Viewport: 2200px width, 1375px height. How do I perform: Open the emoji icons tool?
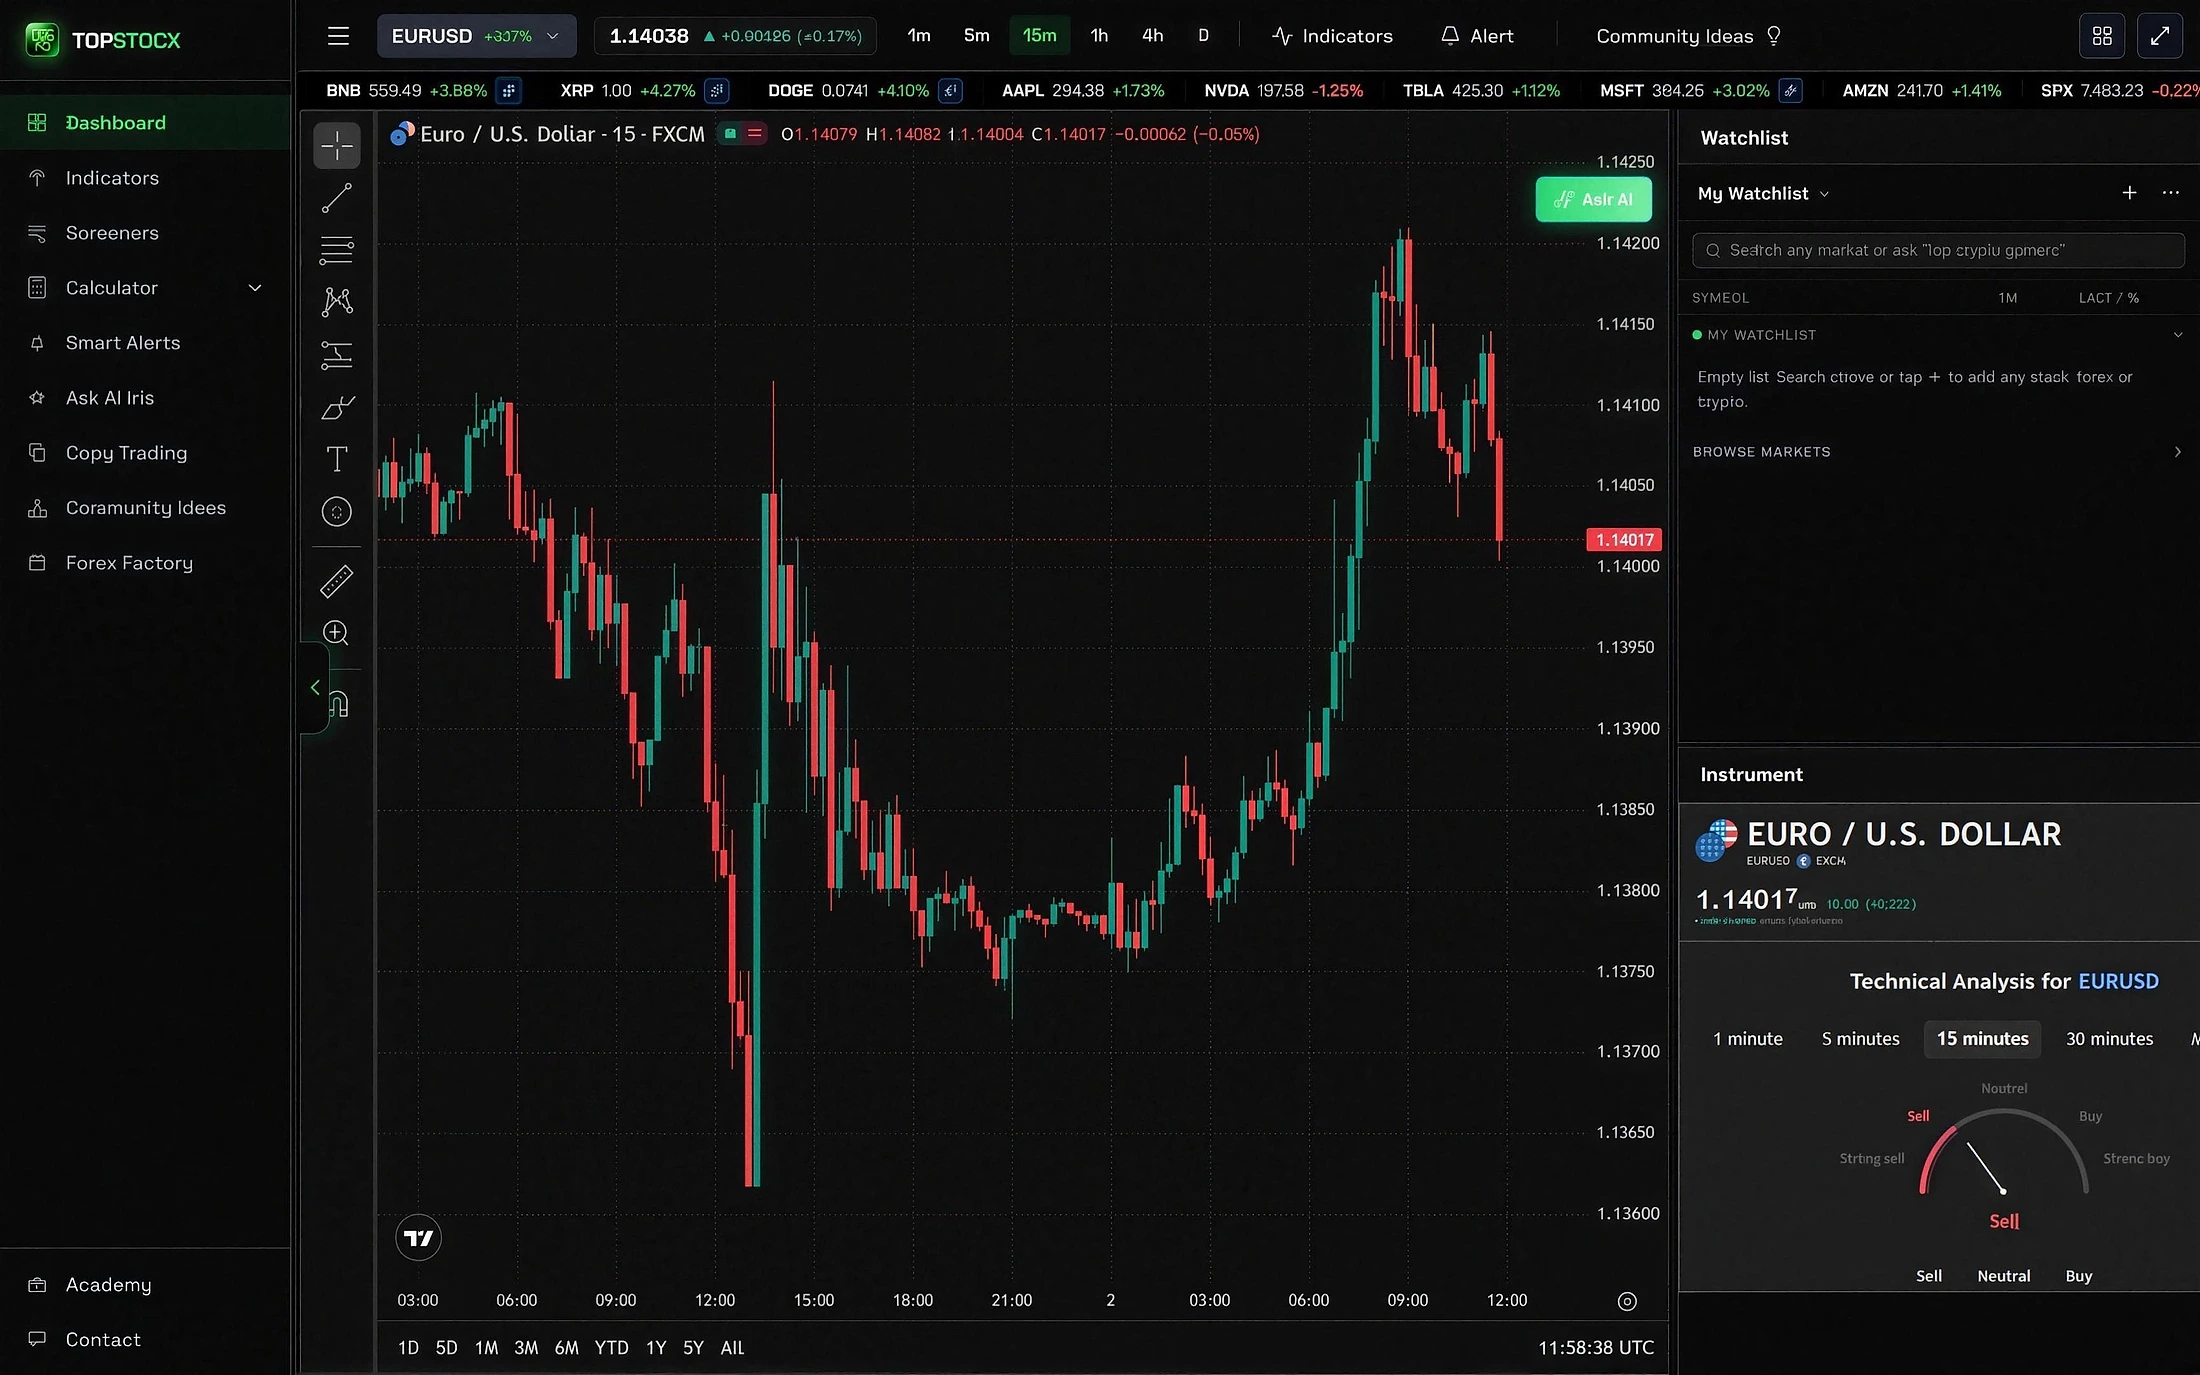337,512
